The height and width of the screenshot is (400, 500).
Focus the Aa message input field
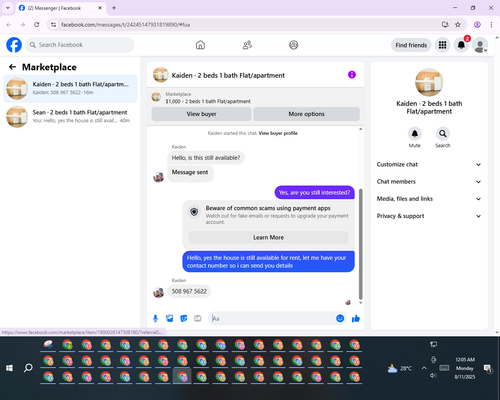coord(272,319)
